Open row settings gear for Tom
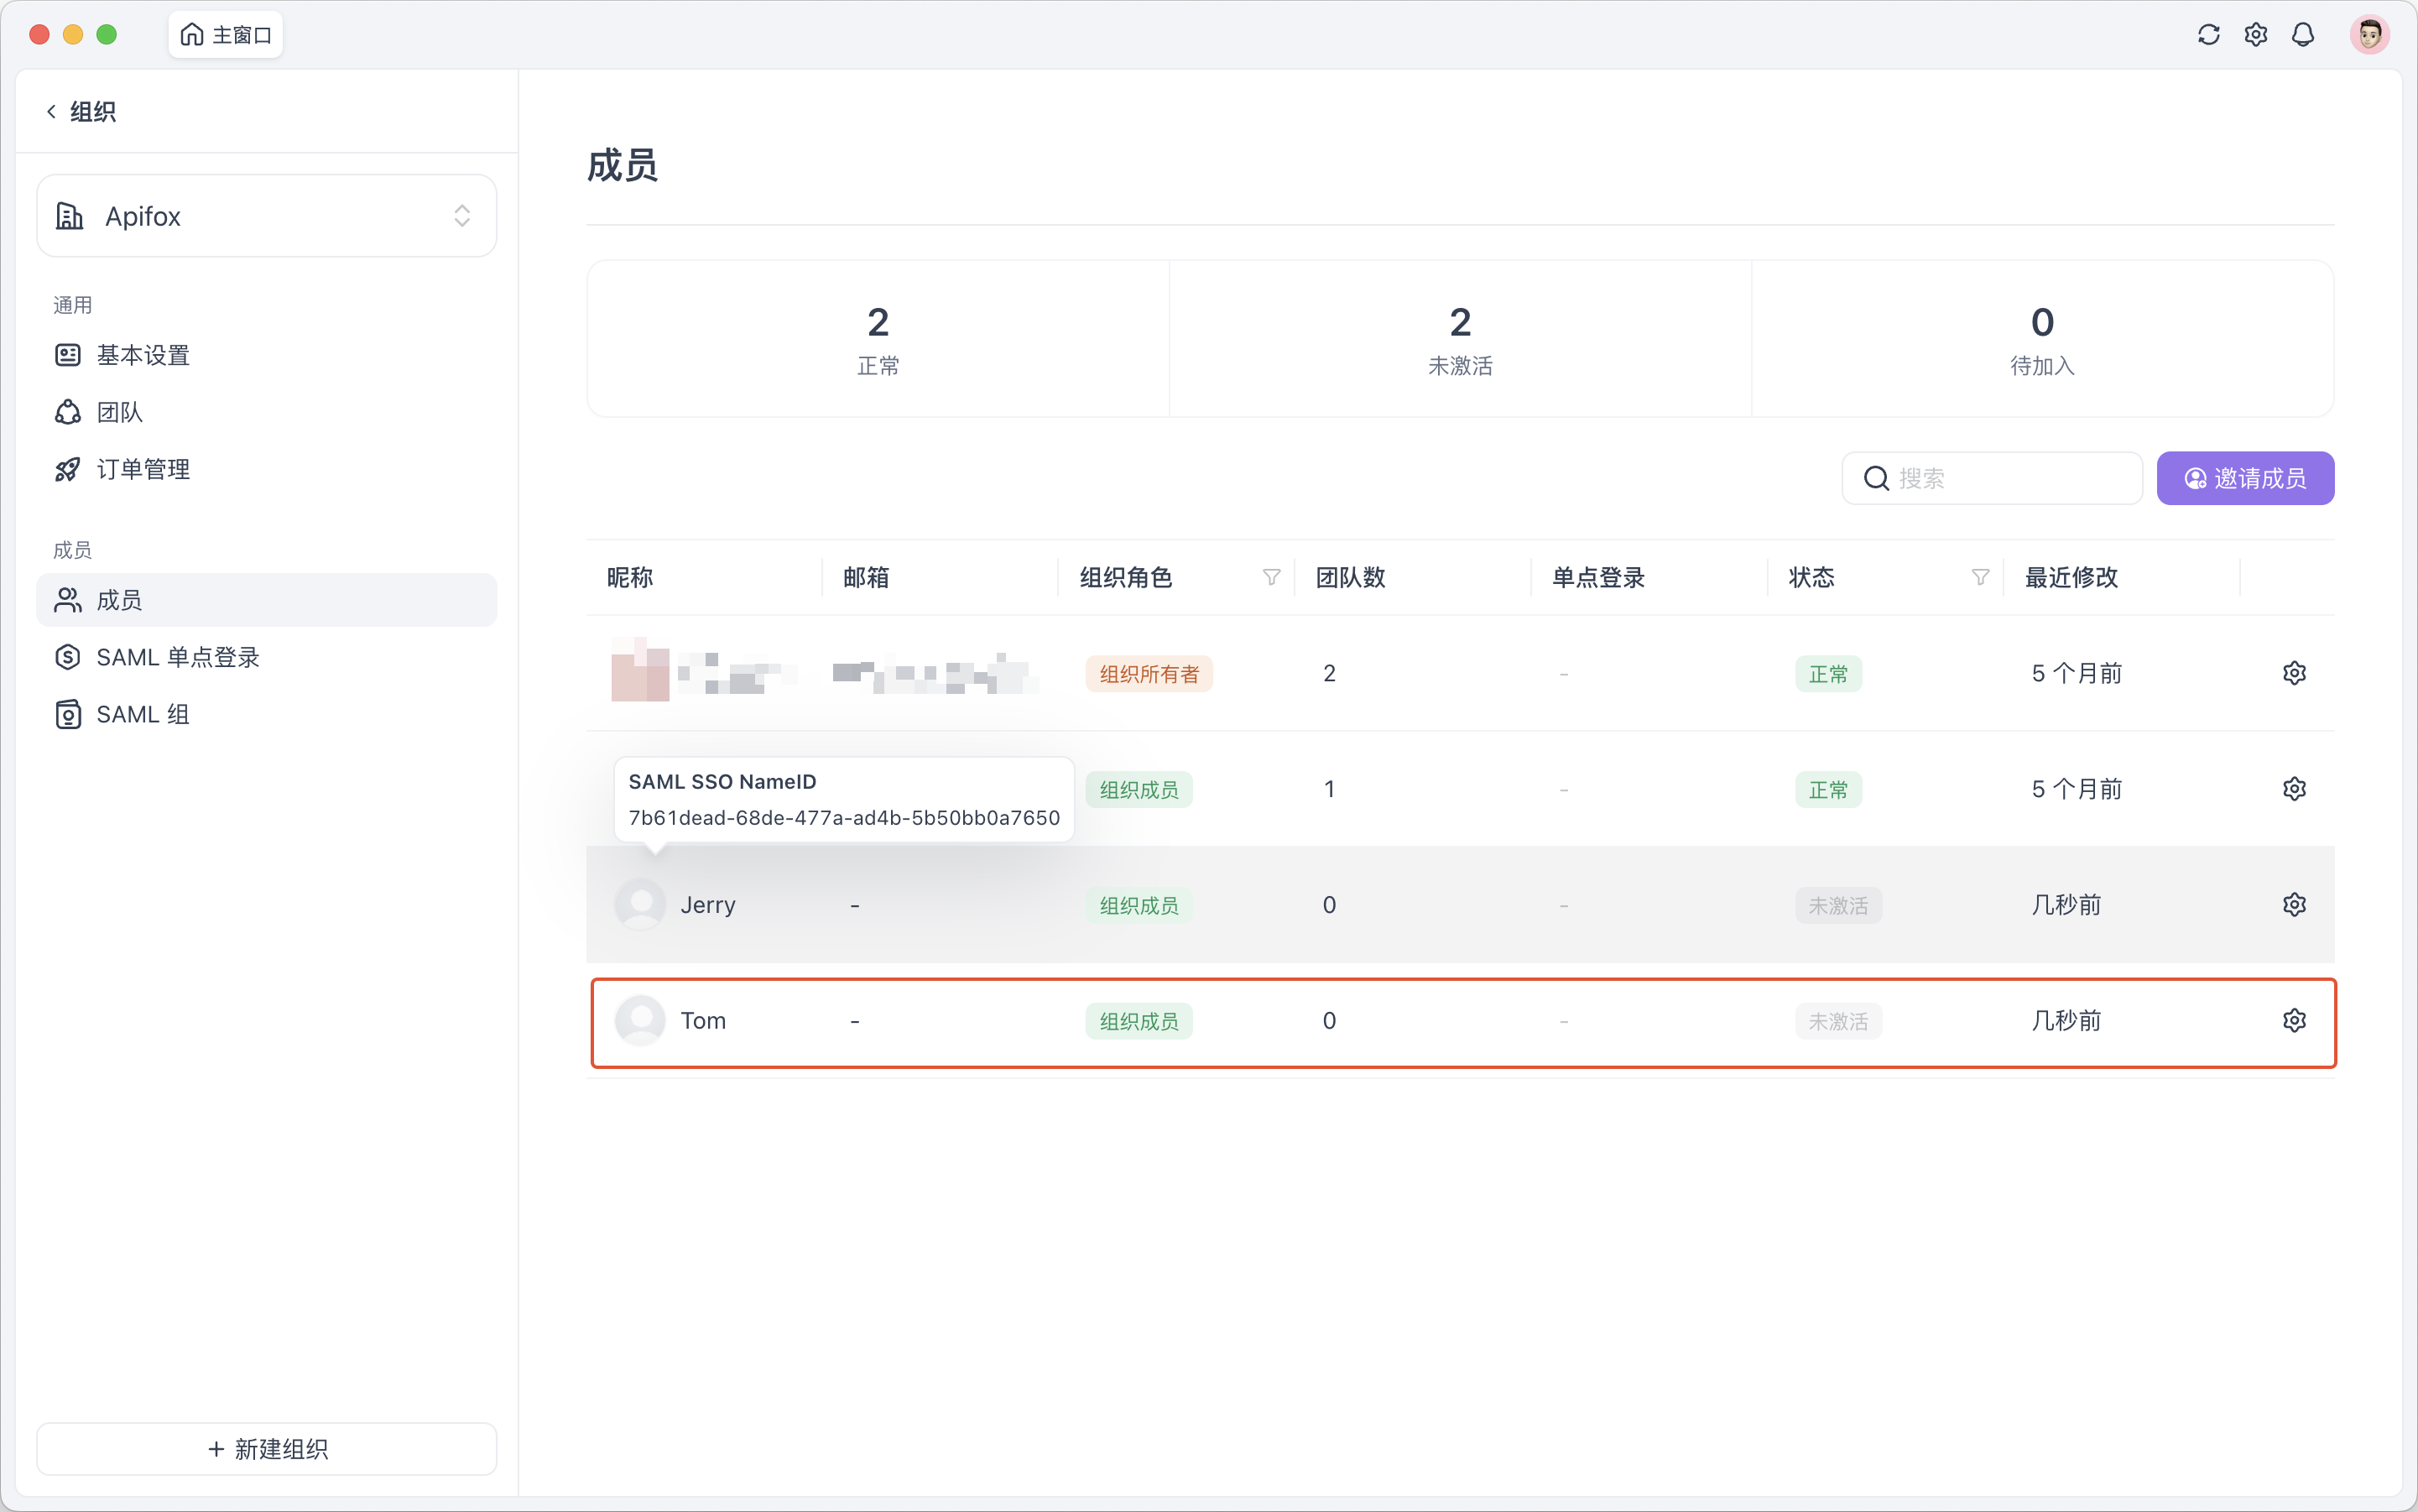 [x=2294, y=1020]
